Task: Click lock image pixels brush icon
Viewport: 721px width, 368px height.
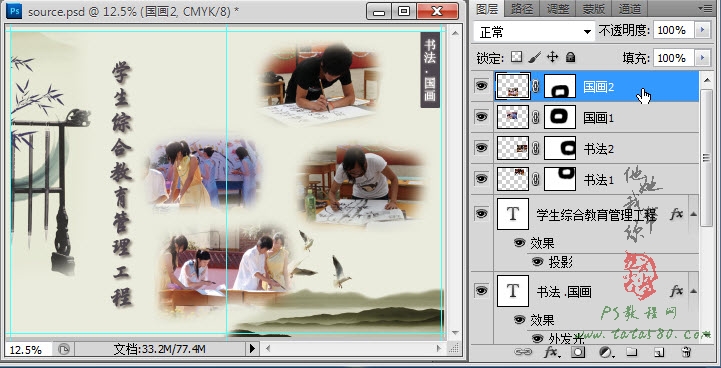Action: pos(534,57)
